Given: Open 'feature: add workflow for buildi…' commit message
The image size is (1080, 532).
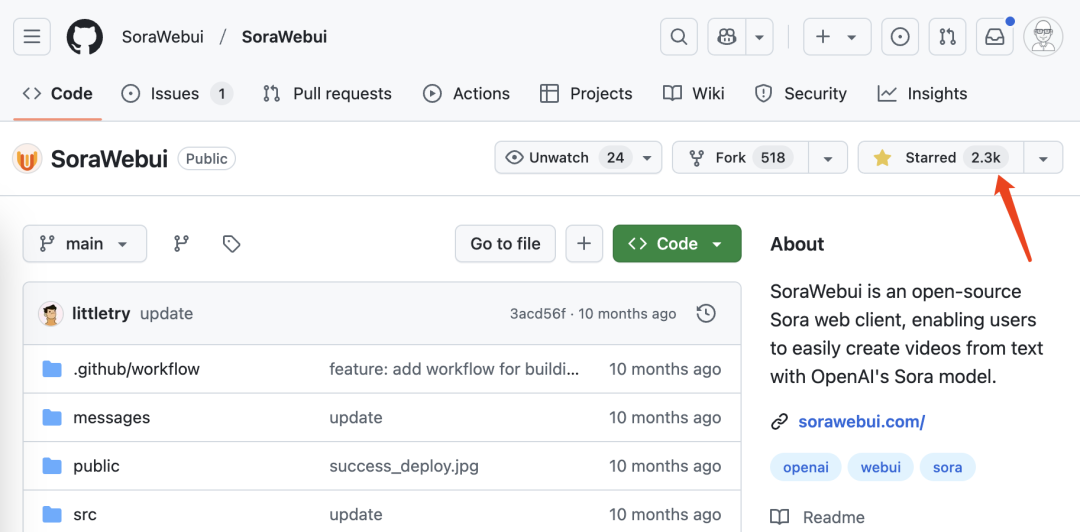Looking at the screenshot, I should 455,369.
